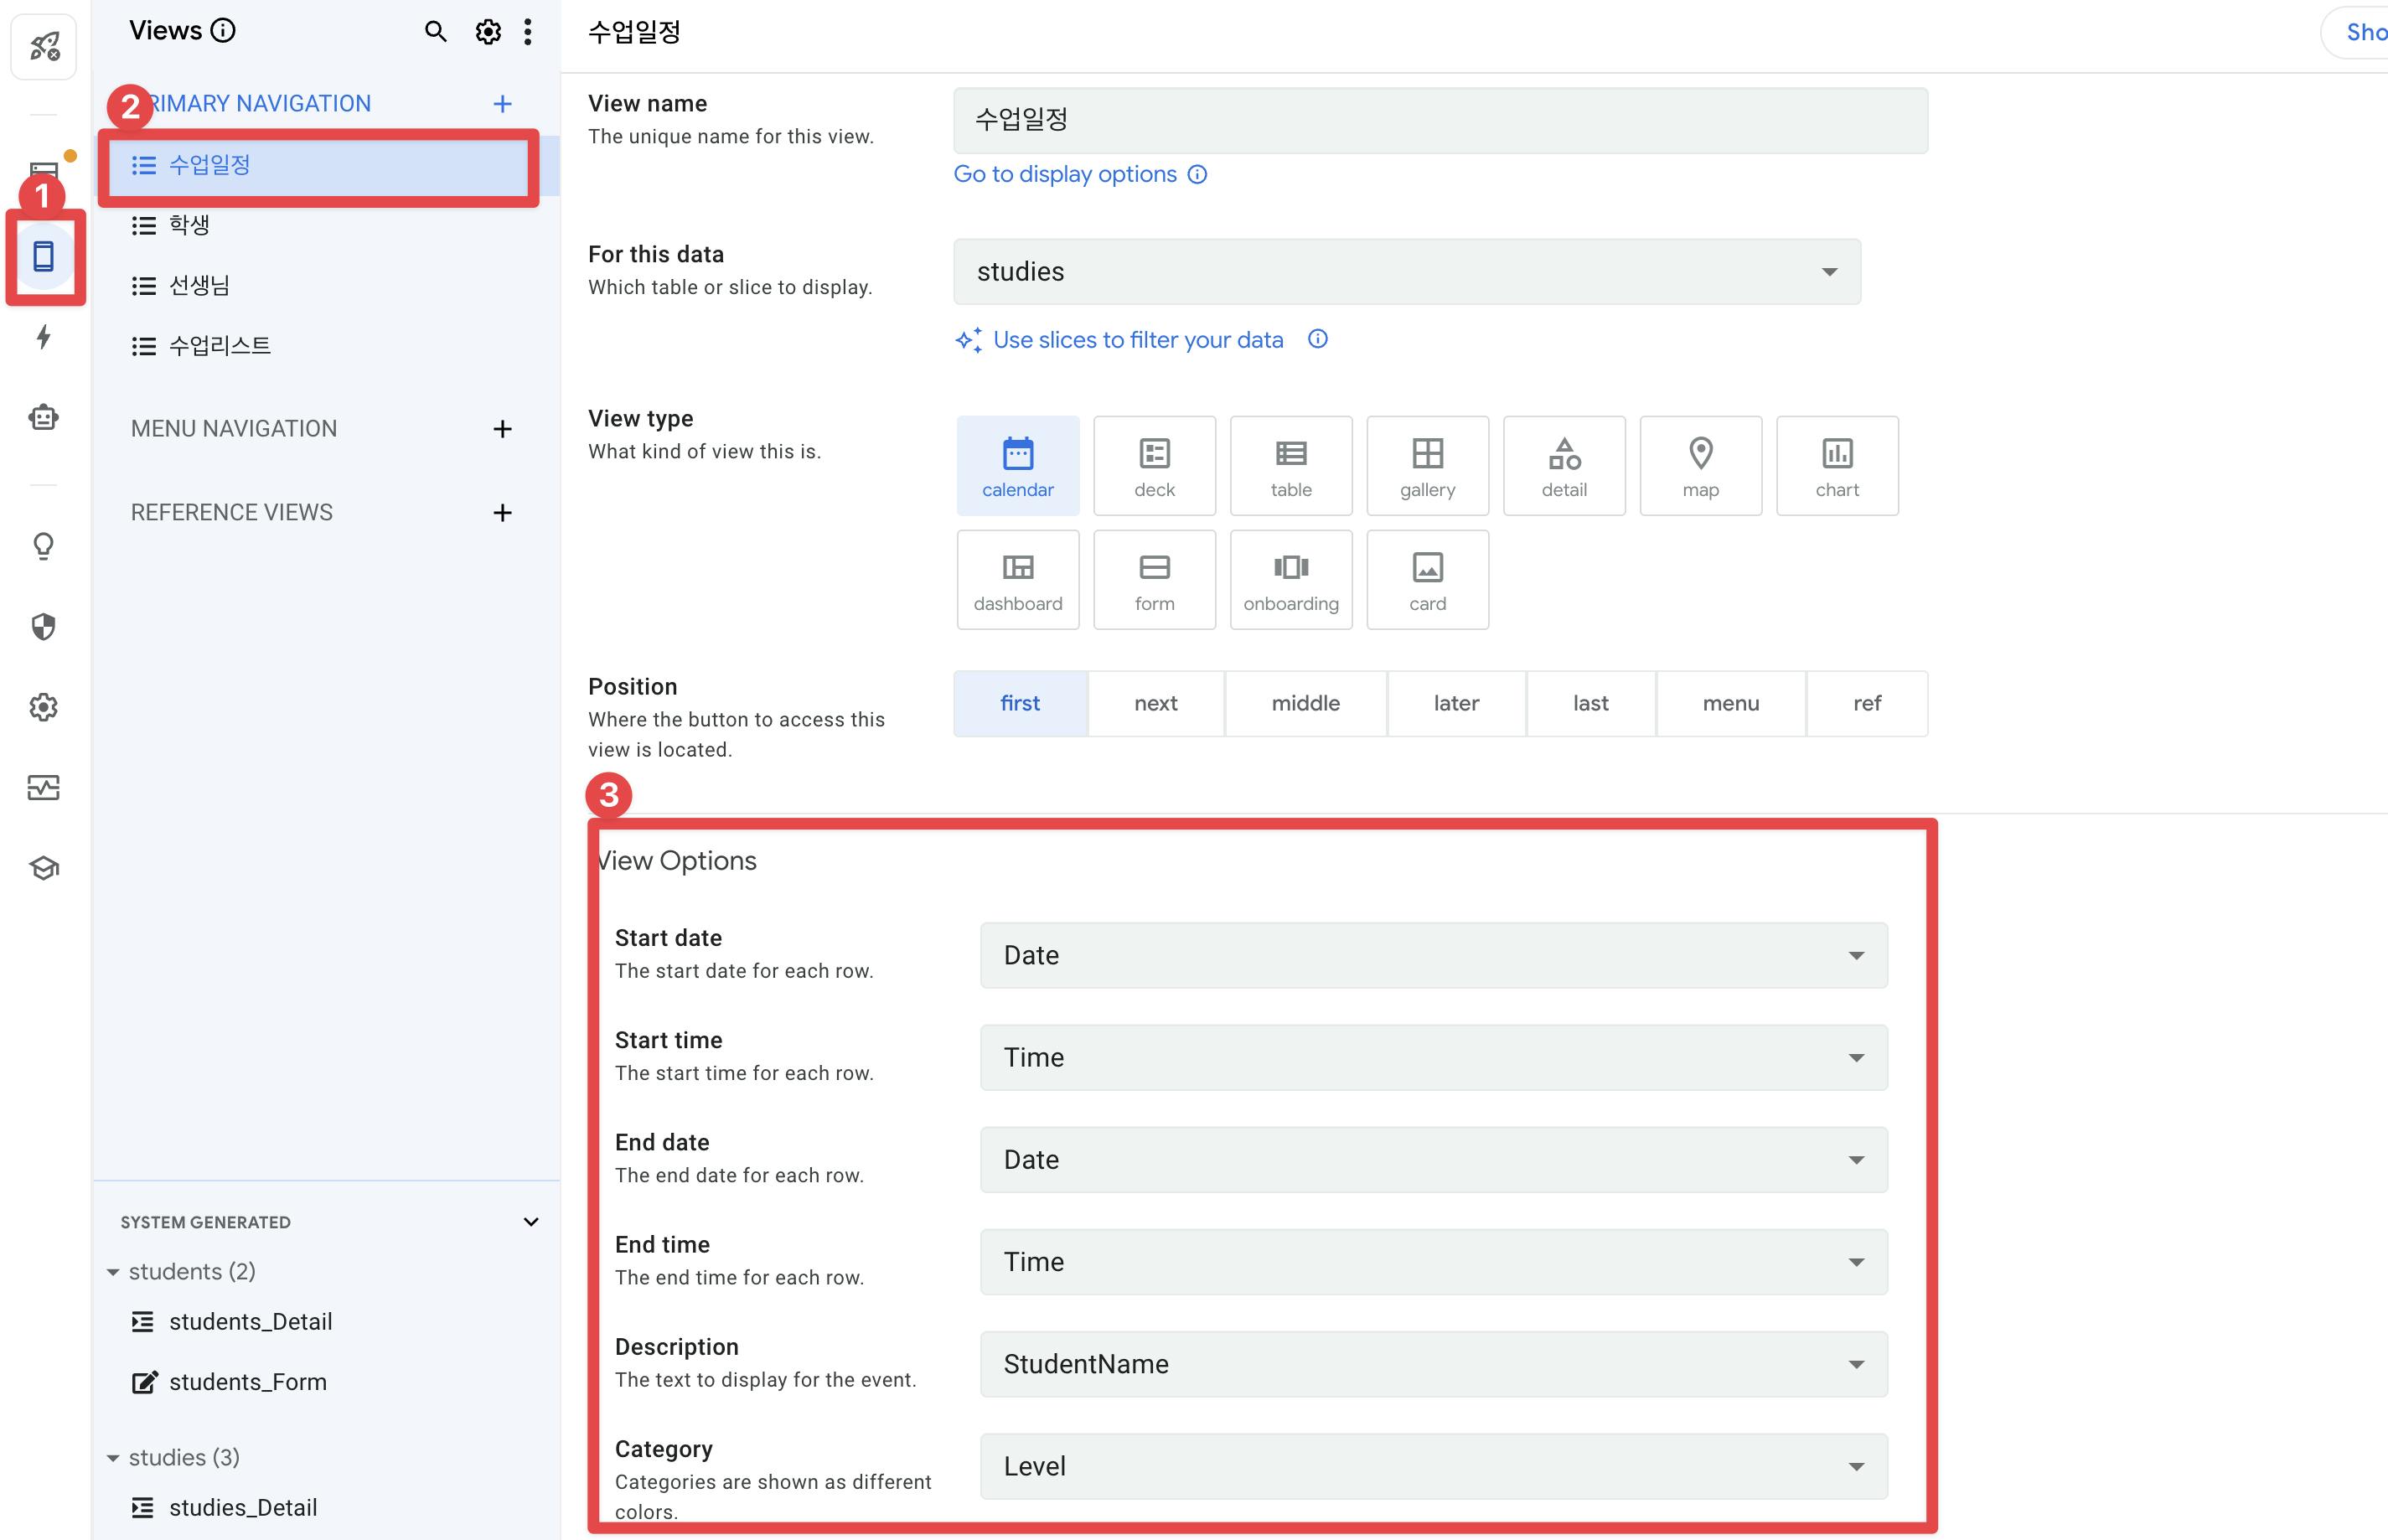Open the Security shield section
Viewport: 2388px width, 1540px height.
pyautogui.click(x=43, y=627)
